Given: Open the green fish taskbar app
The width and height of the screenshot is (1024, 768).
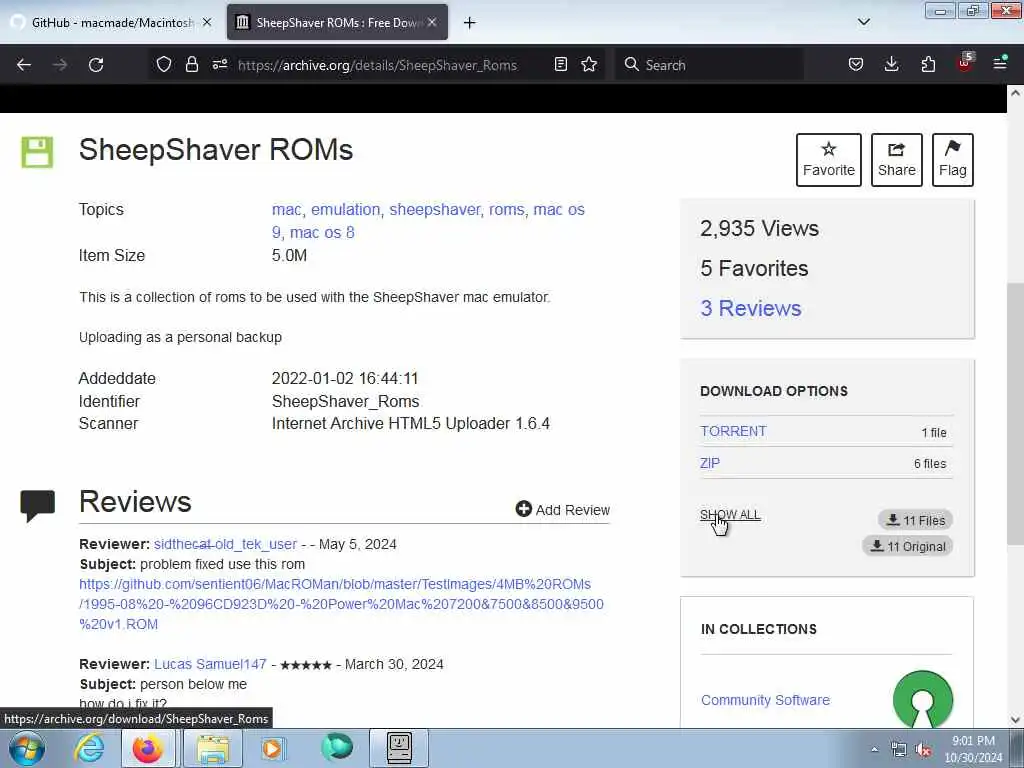Looking at the screenshot, I should pyautogui.click(x=337, y=747).
